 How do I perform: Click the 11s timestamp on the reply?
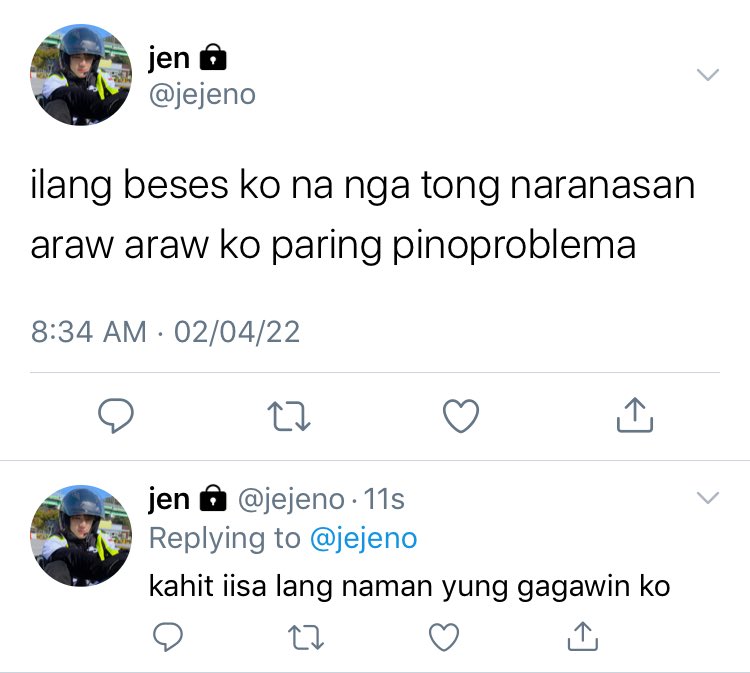[384, 499]
